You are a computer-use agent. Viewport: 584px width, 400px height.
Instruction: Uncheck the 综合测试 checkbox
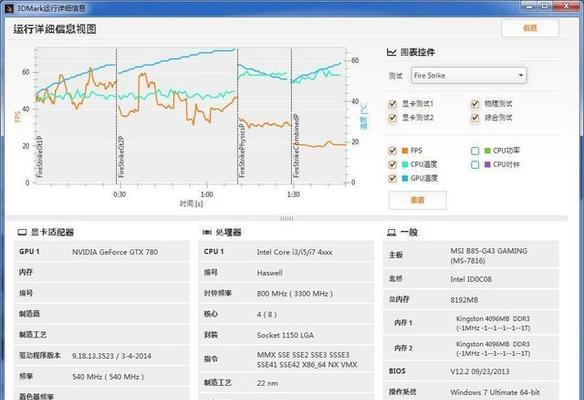[x=475, y=118]
